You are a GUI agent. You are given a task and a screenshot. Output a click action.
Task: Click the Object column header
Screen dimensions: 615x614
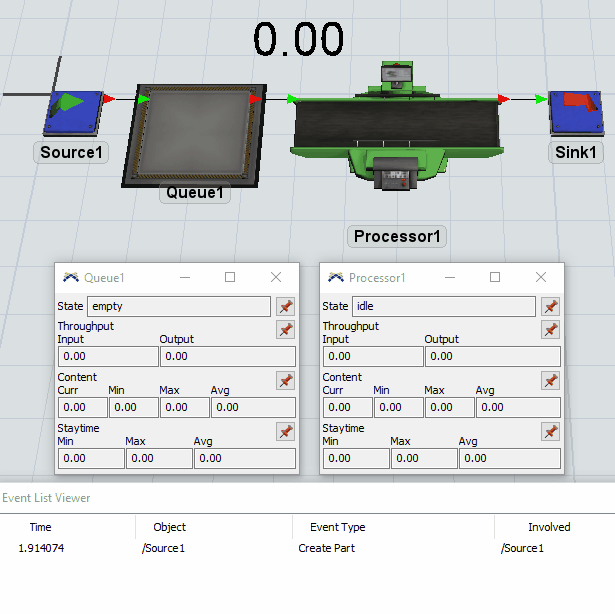click(x=169, y=527)
